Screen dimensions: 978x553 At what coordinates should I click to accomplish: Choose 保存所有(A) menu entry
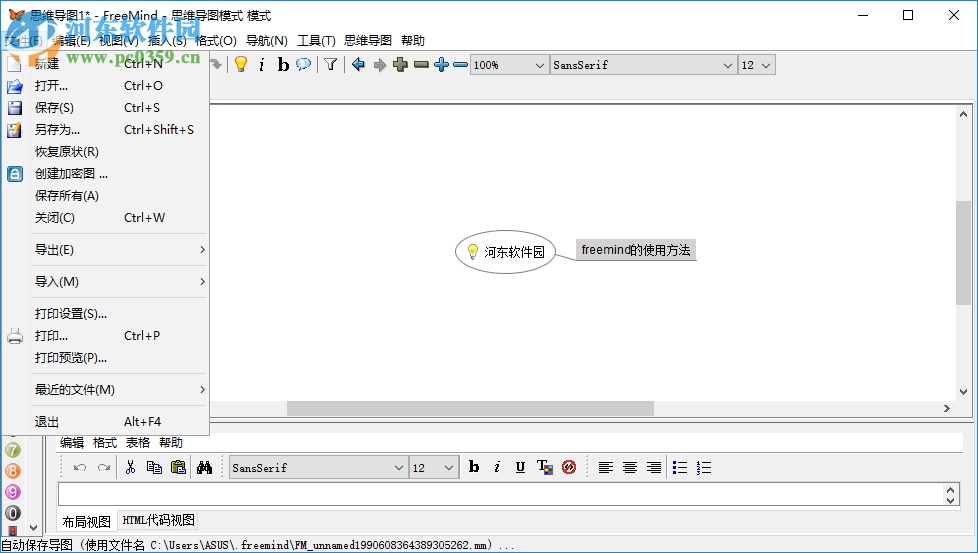(x=105, y=196)
